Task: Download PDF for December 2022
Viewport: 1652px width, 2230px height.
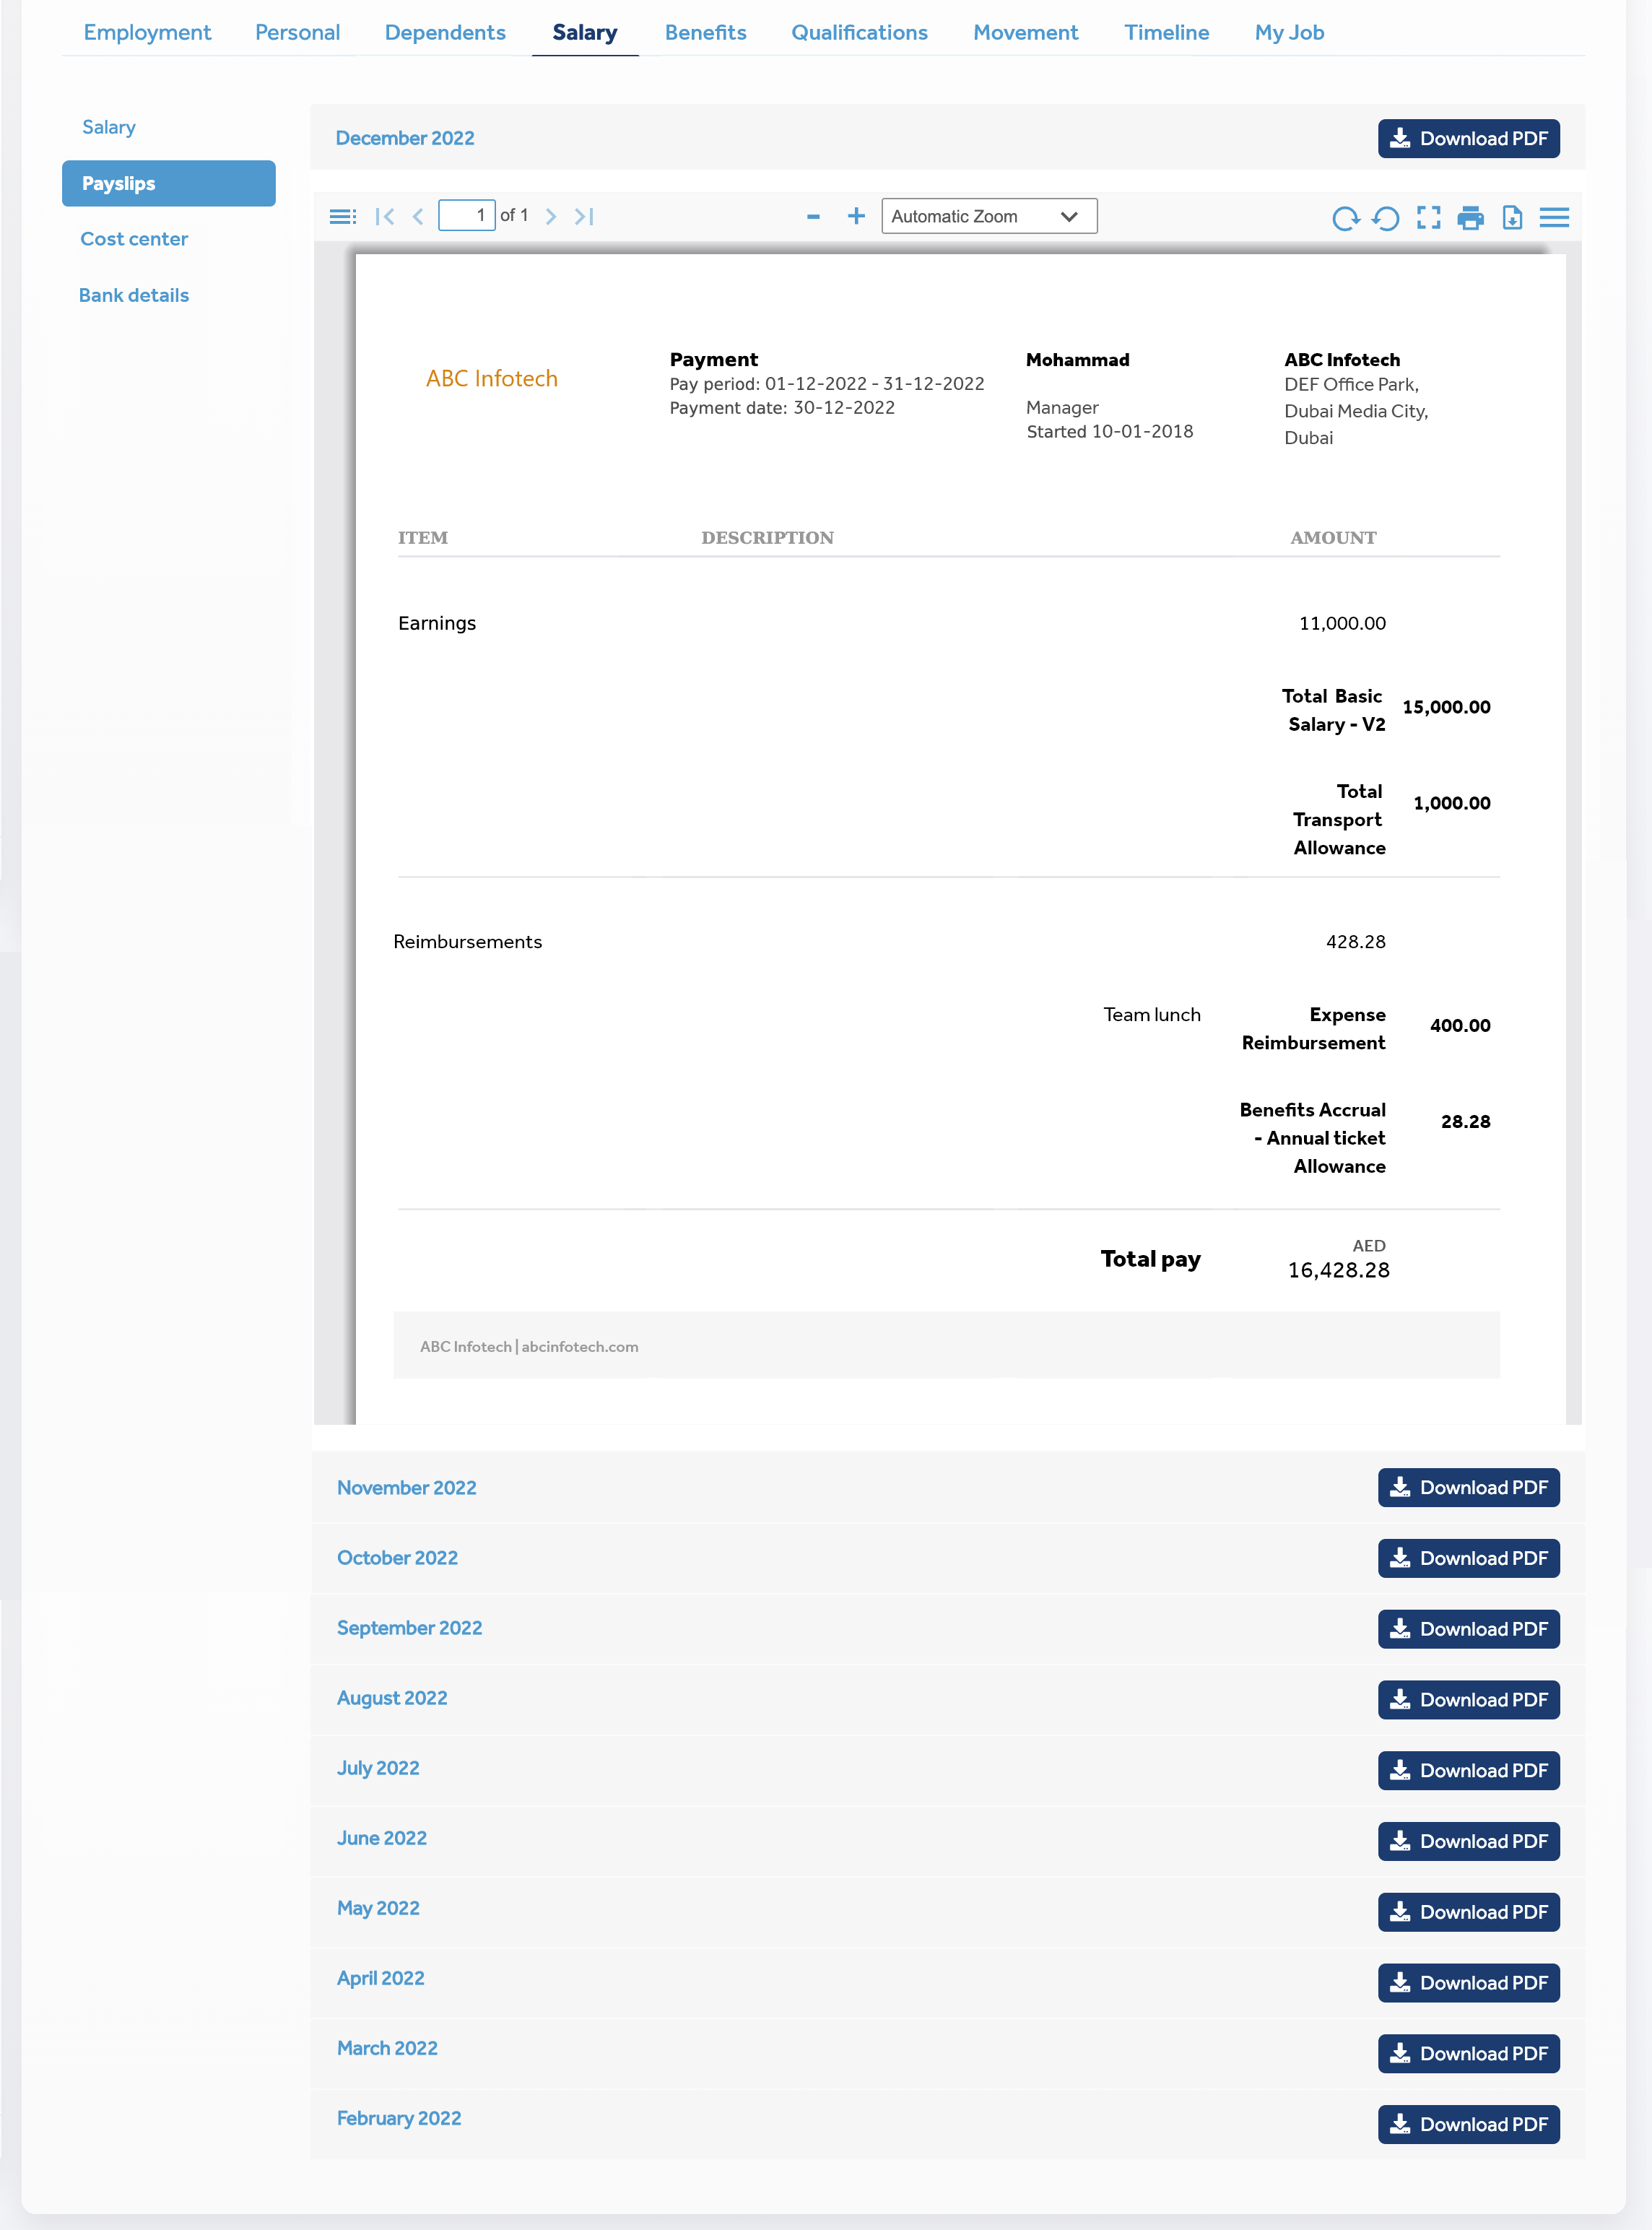Action: 1468,138
